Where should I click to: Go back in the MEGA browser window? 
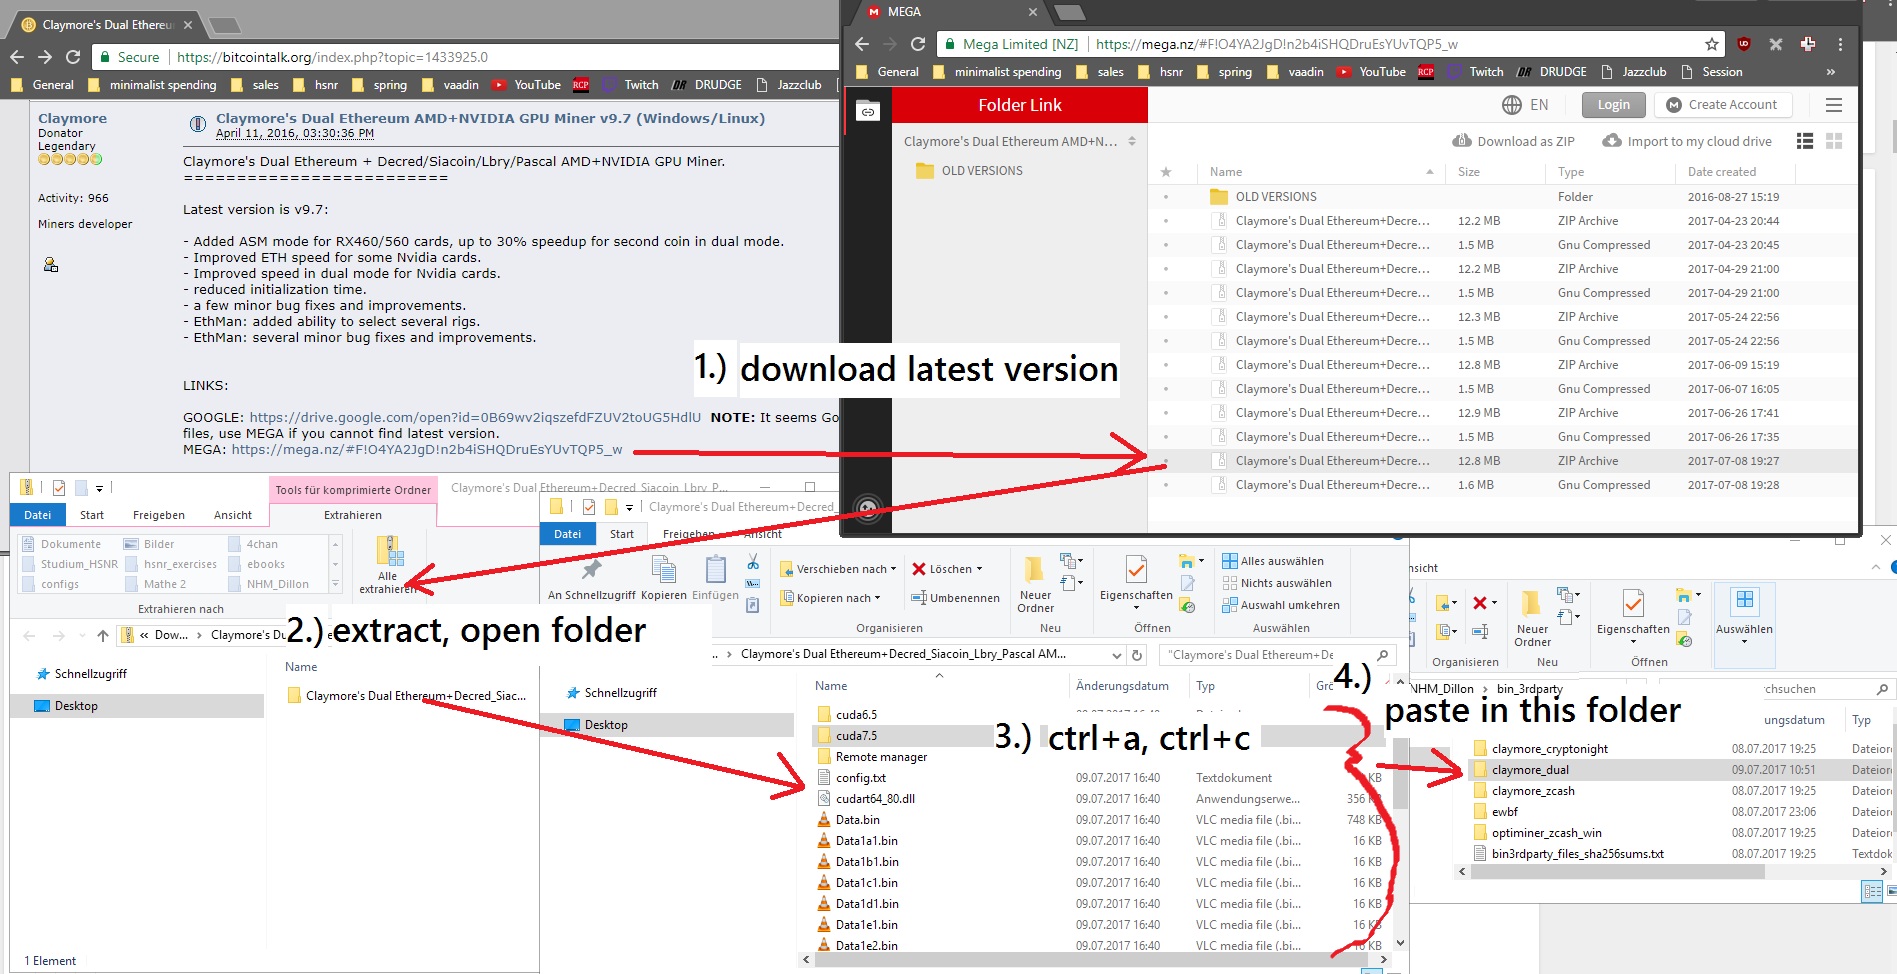click(862, 44)
